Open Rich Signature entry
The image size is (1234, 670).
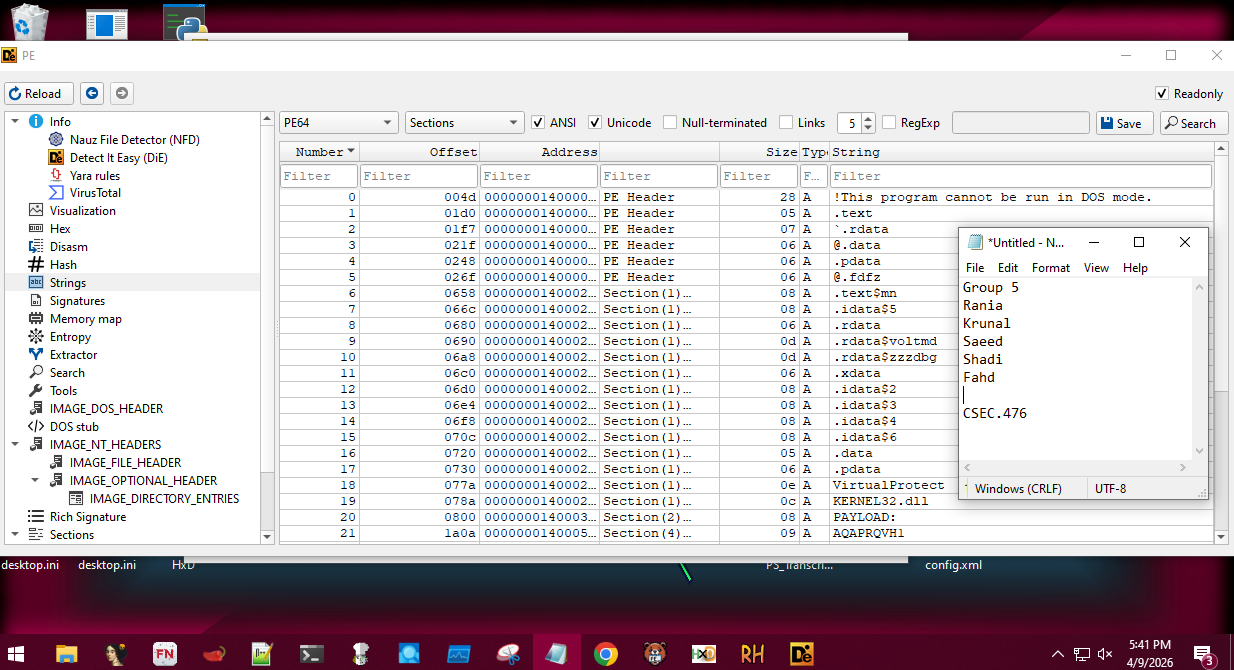pyautogui.click(x=88, y=517)
